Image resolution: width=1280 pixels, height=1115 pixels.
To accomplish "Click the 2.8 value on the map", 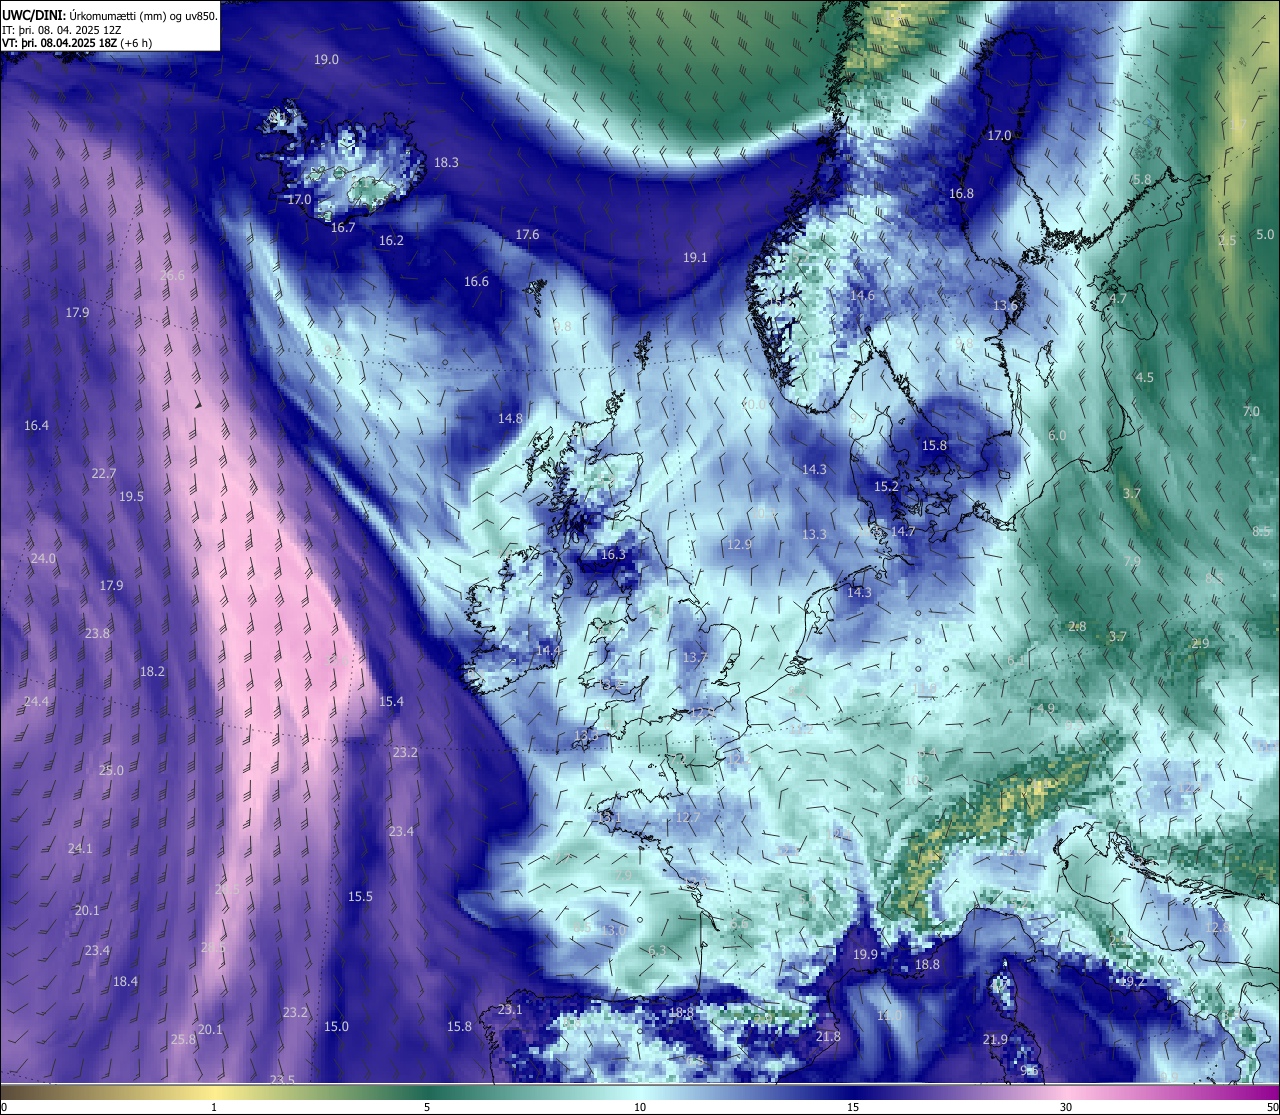I will pyautogui.click(x=1077, y=627).
